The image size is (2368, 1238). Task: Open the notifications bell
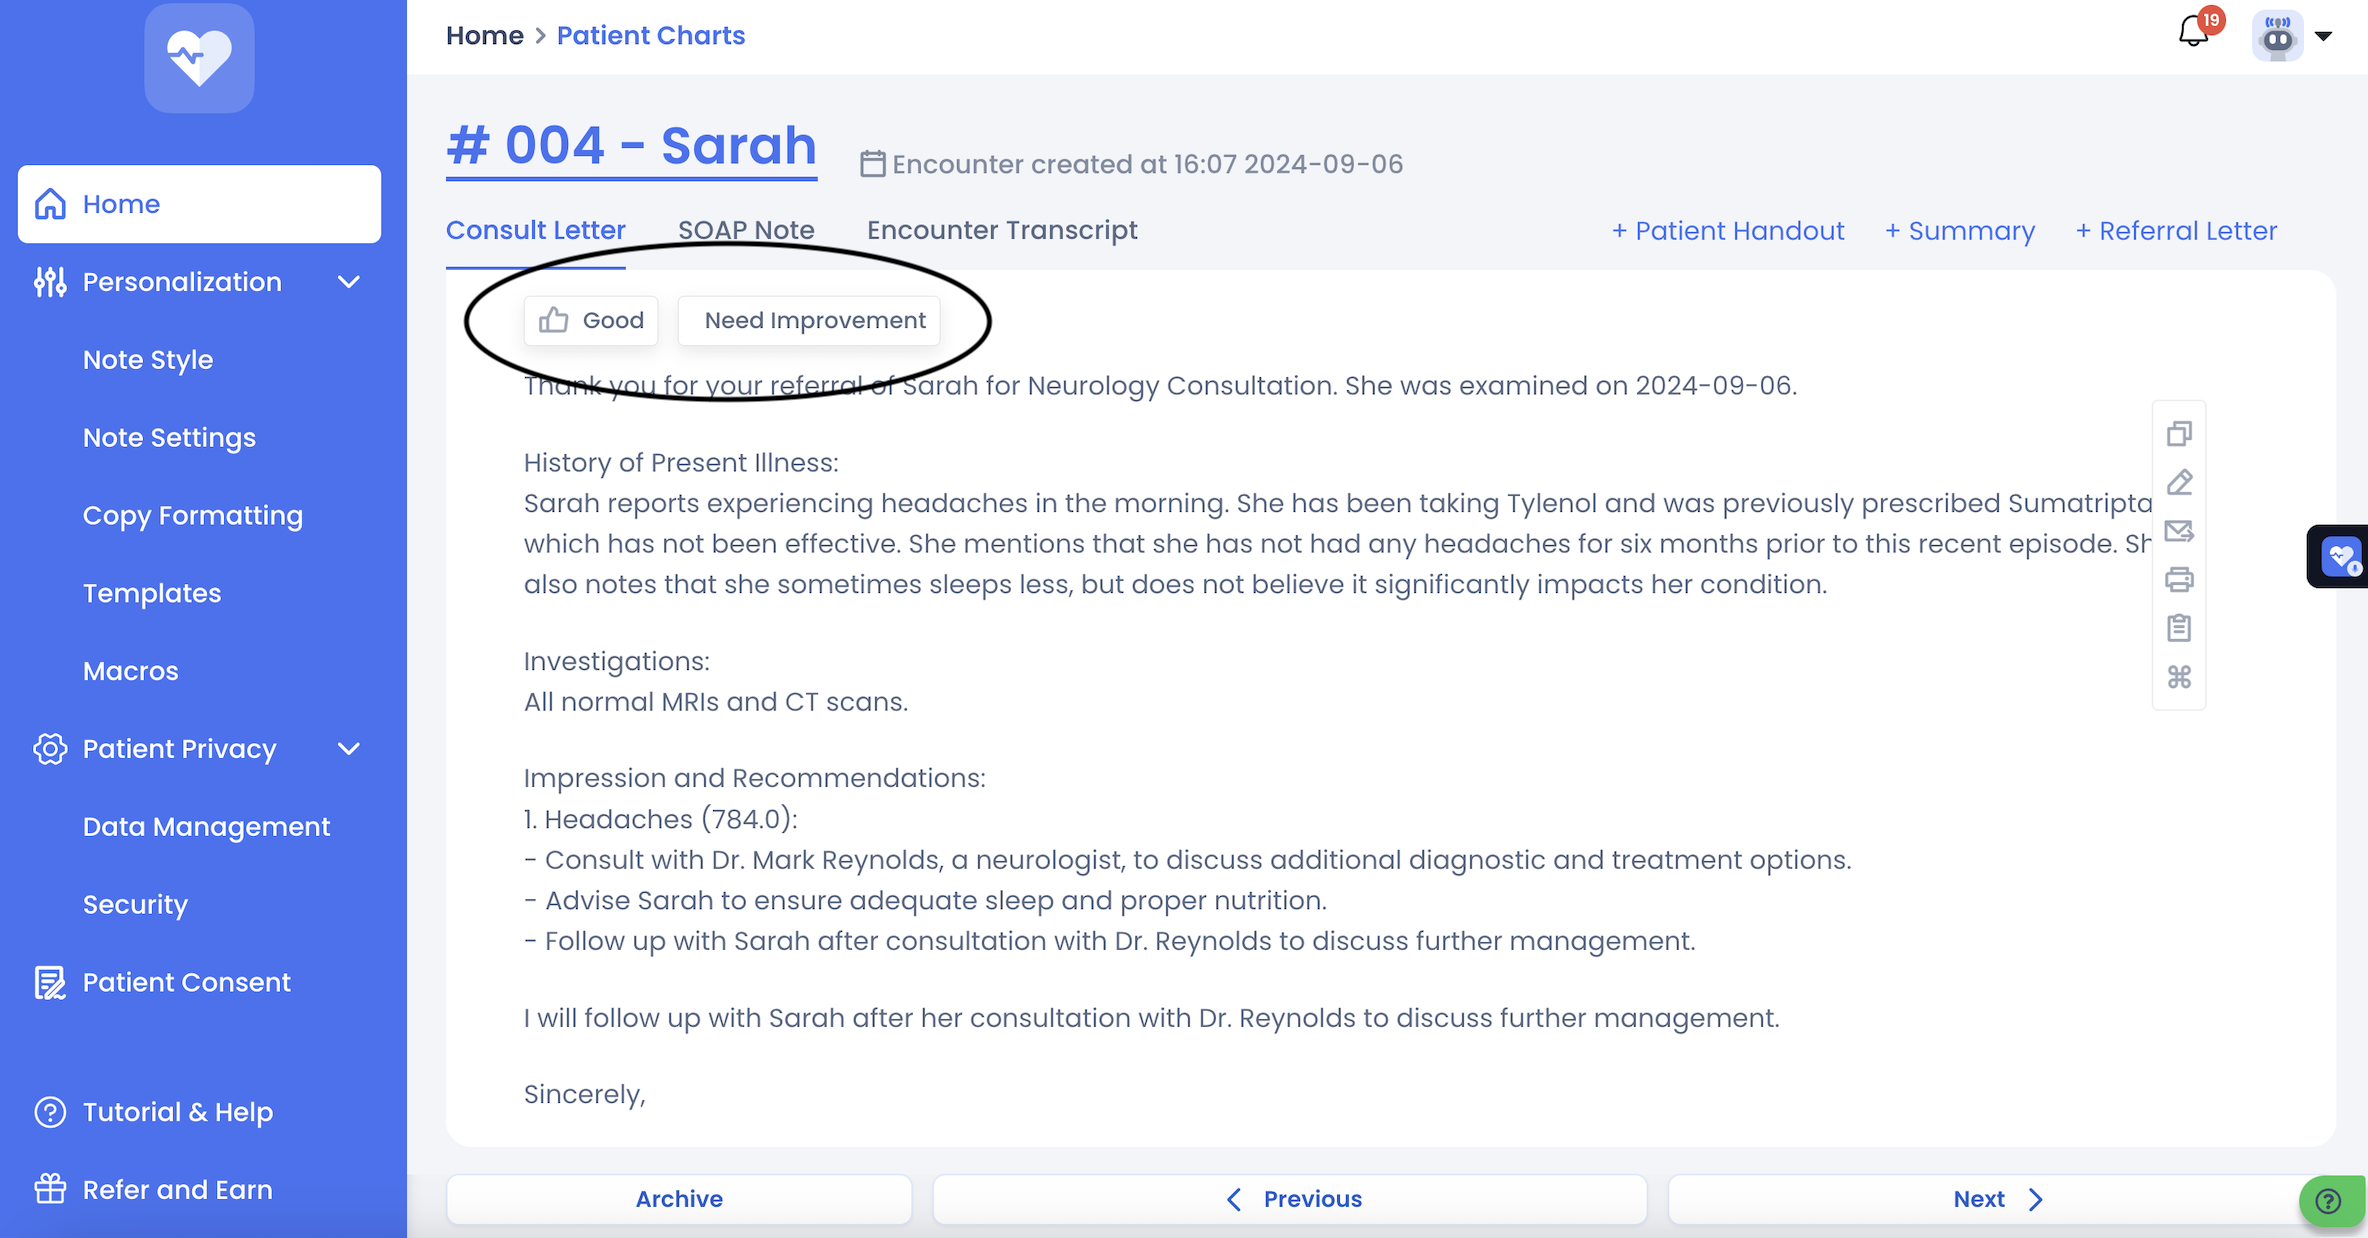[2193, 33]
